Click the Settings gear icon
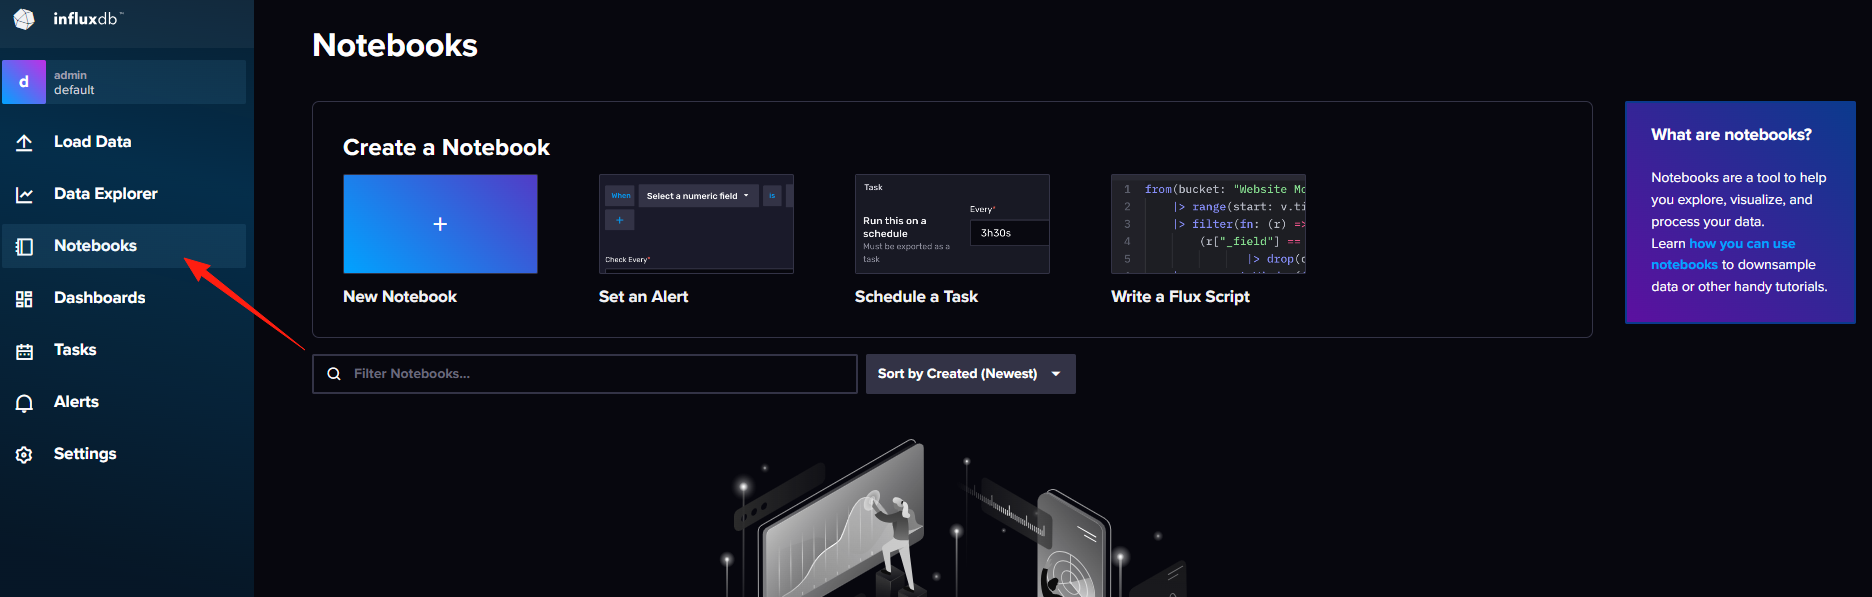 [x=25, y=454]
